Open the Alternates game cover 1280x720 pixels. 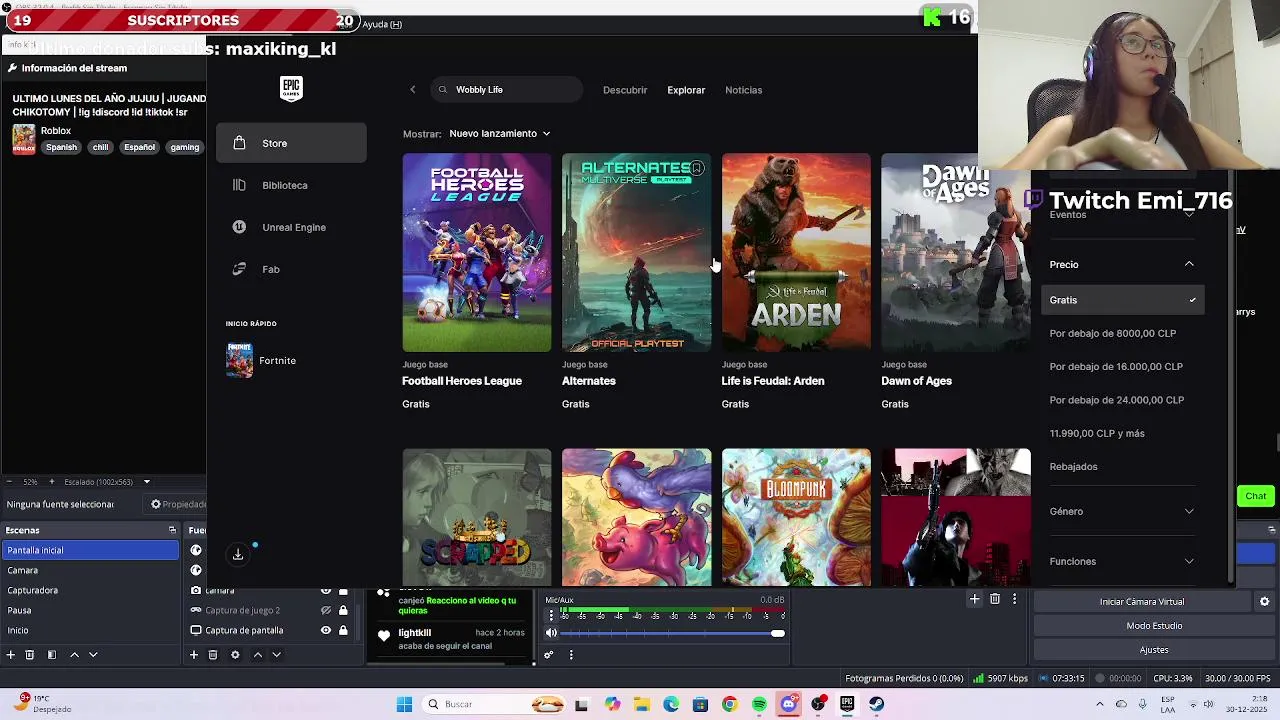coord(636,252)
